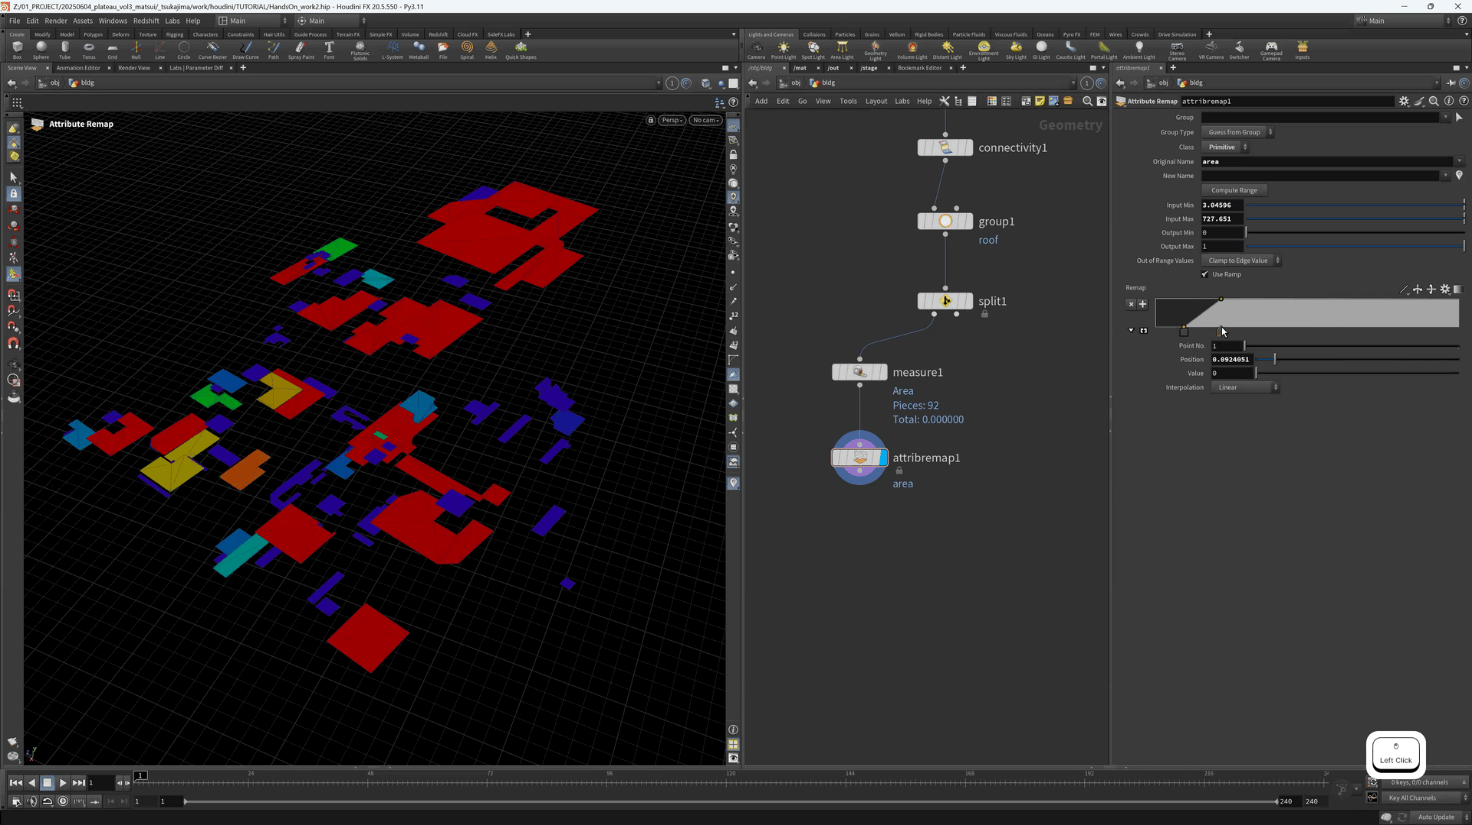Select the Sphere shelf tool
Image resolution: width=1472 pixels, height=825 pixels.
coord(41,49)
